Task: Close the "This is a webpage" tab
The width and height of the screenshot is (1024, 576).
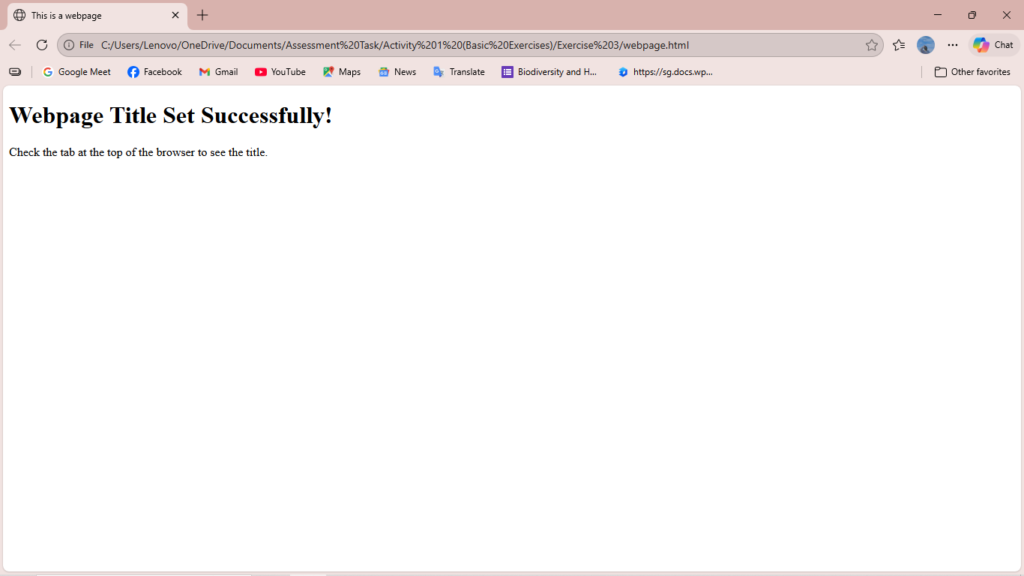Action: point(175,15)
